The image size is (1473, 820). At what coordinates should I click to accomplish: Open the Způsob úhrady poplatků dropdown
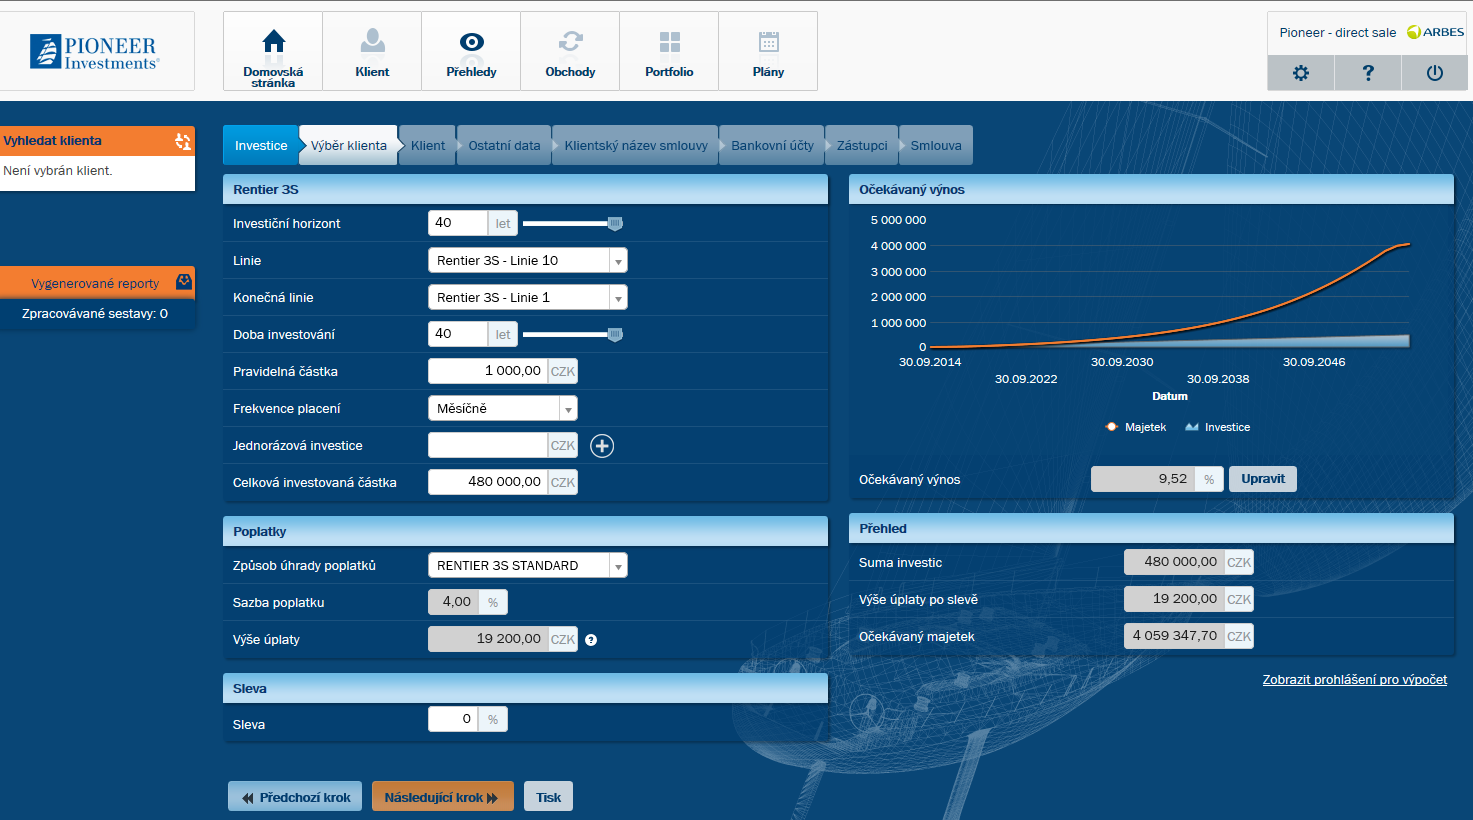[x=528, y=566]
